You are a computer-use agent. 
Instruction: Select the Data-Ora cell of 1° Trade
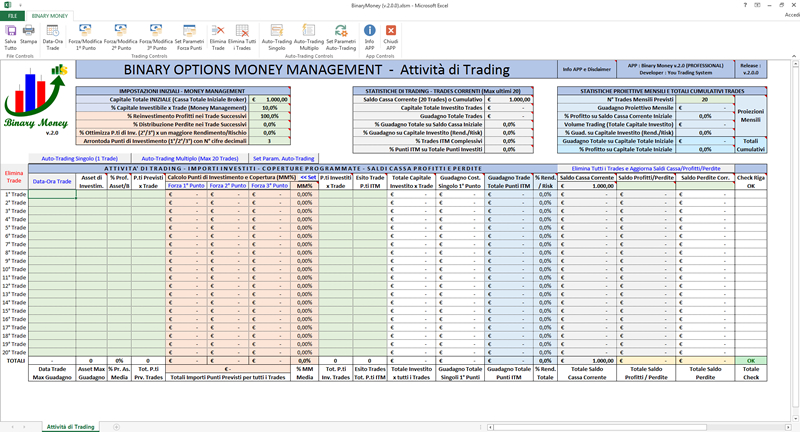52,194
